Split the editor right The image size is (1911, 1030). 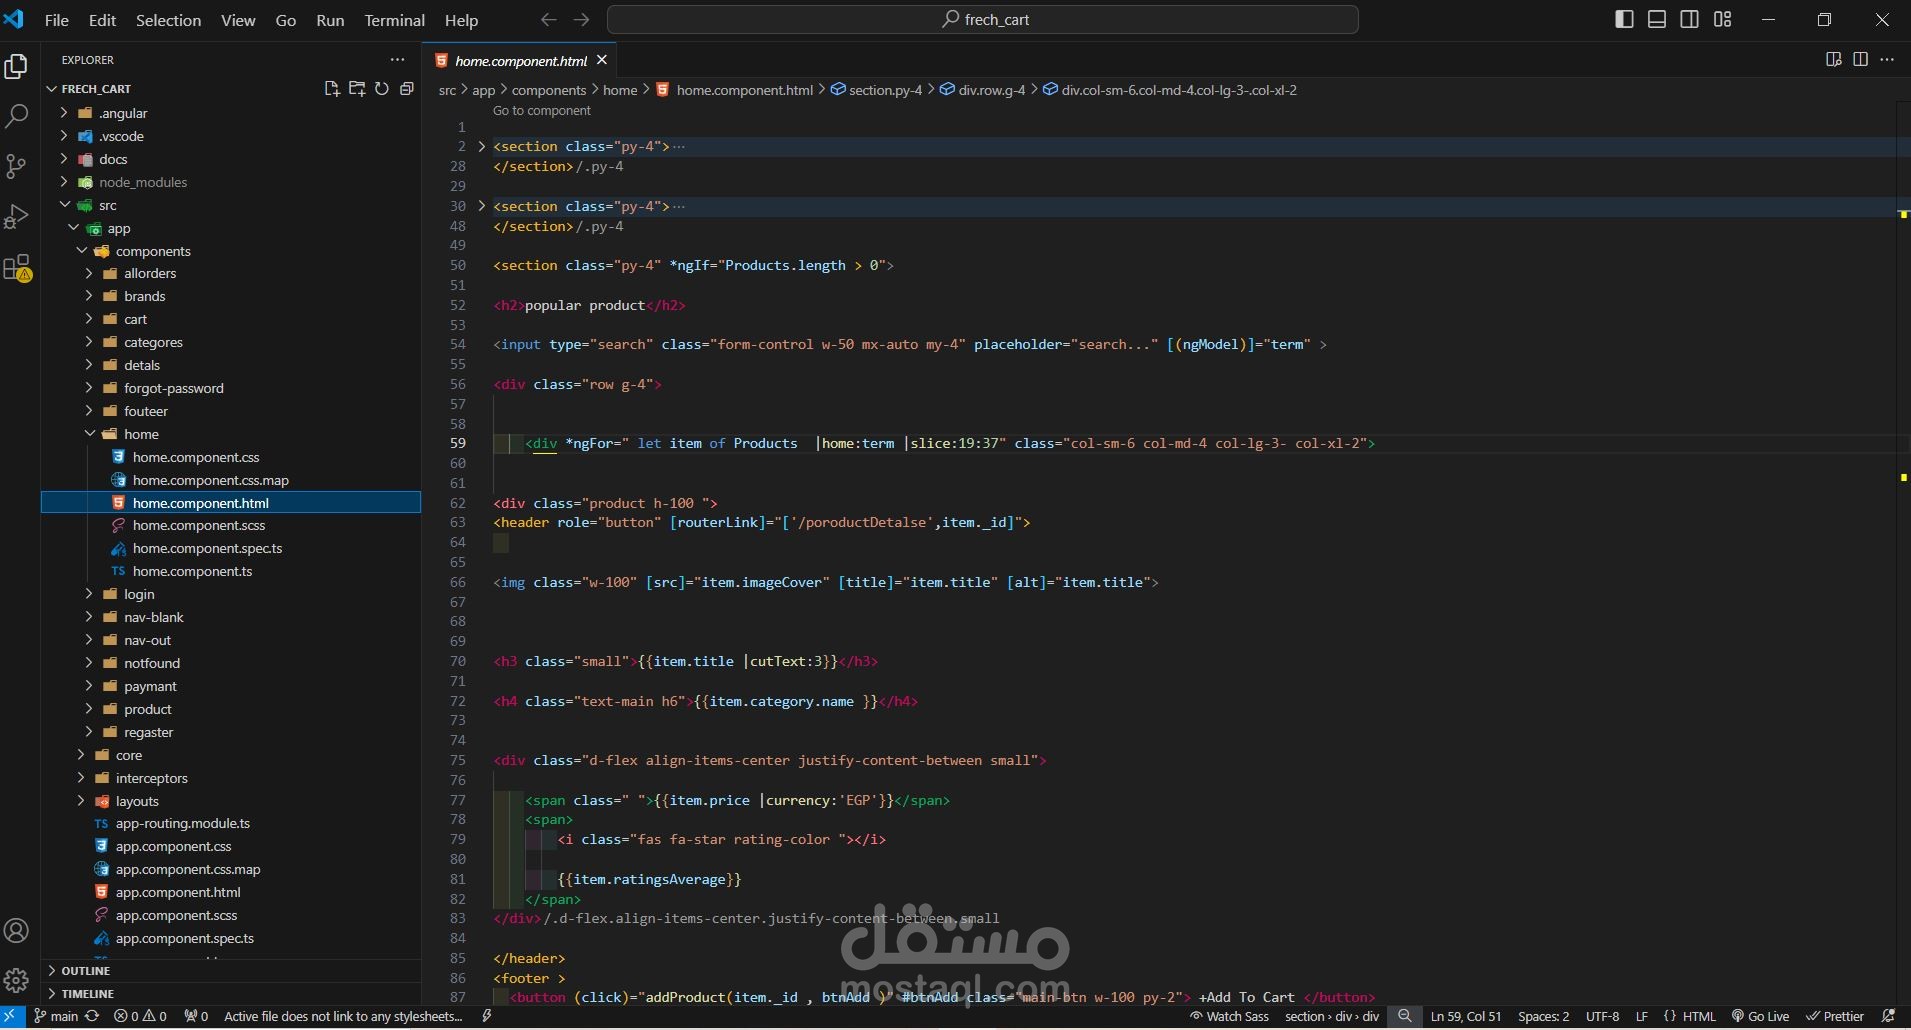pos(1860,60)
